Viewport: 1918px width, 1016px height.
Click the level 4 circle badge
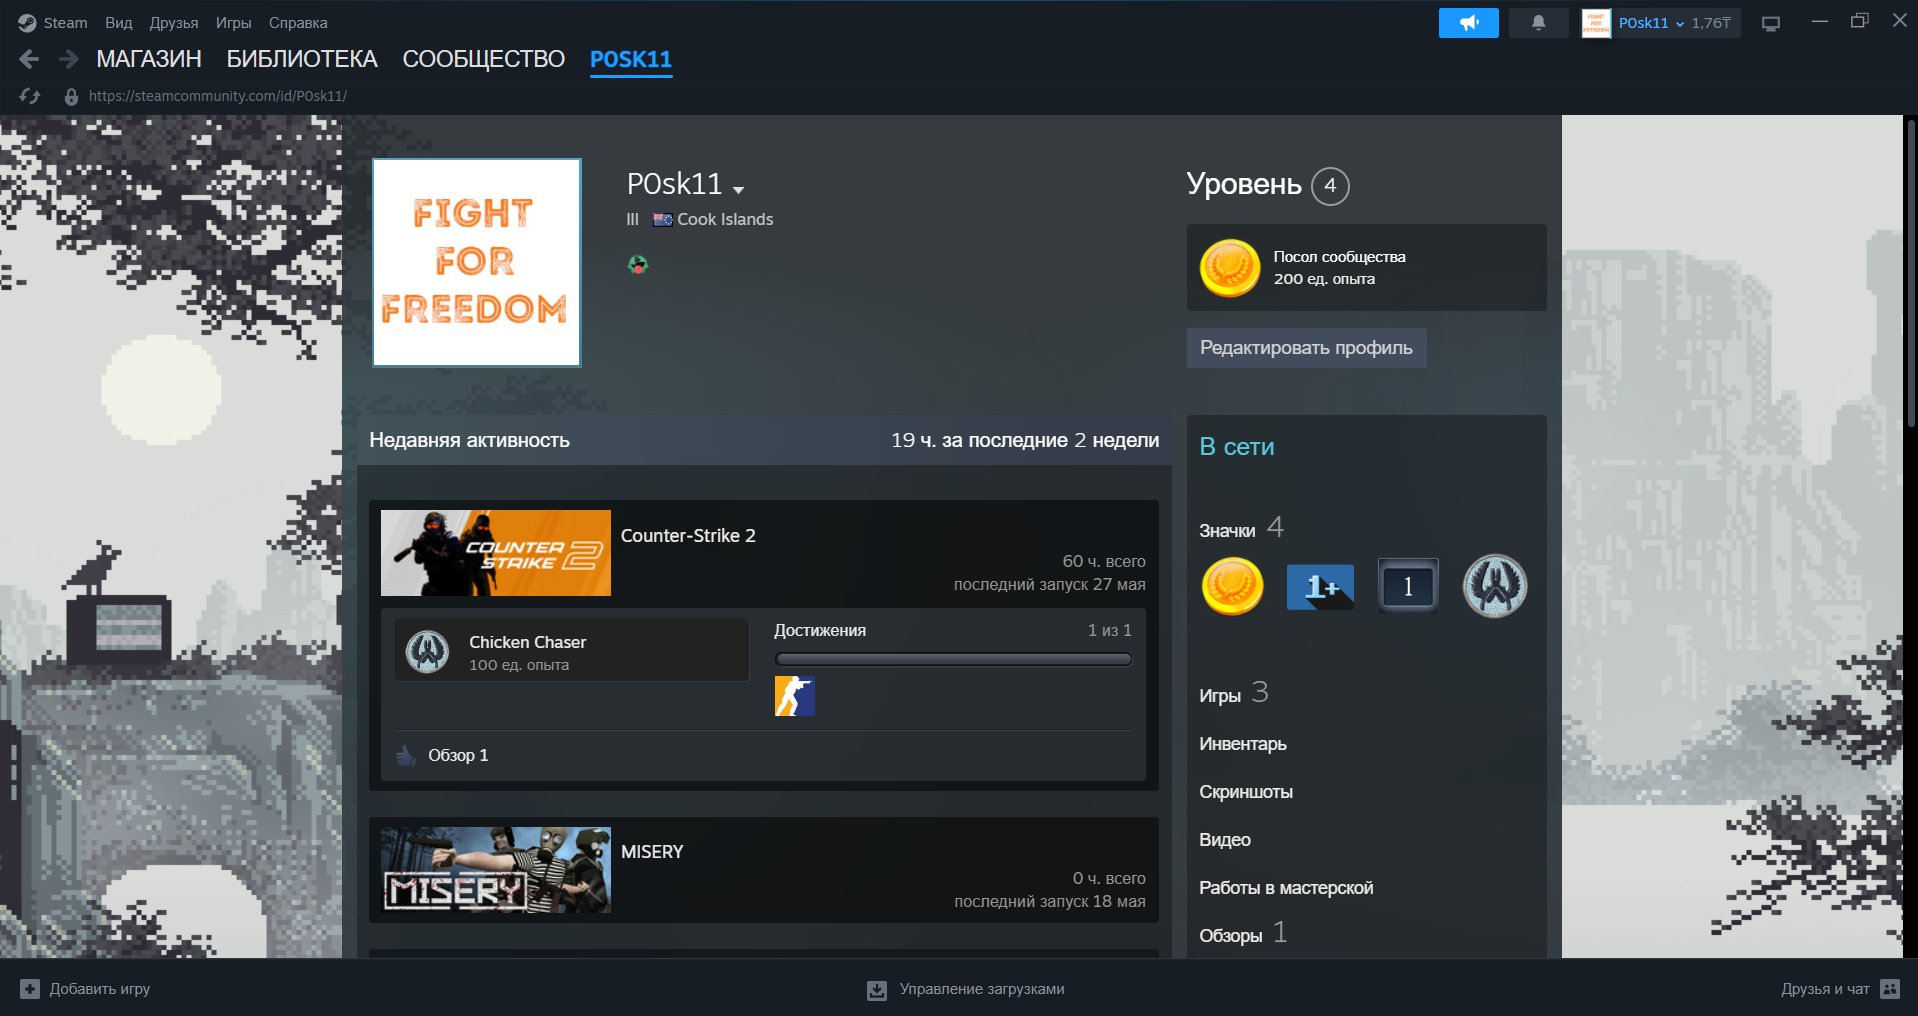click(1330, 186)
